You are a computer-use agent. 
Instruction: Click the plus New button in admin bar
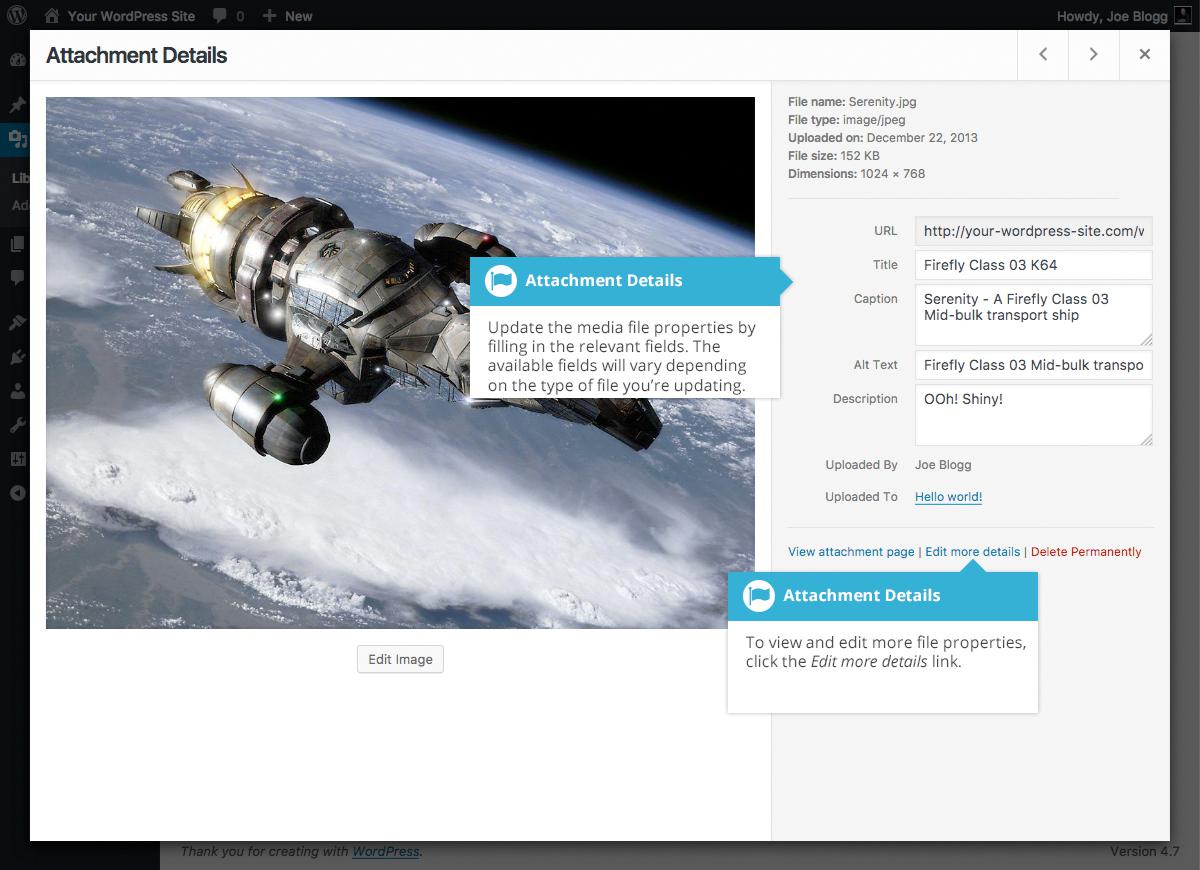(287, 15)
